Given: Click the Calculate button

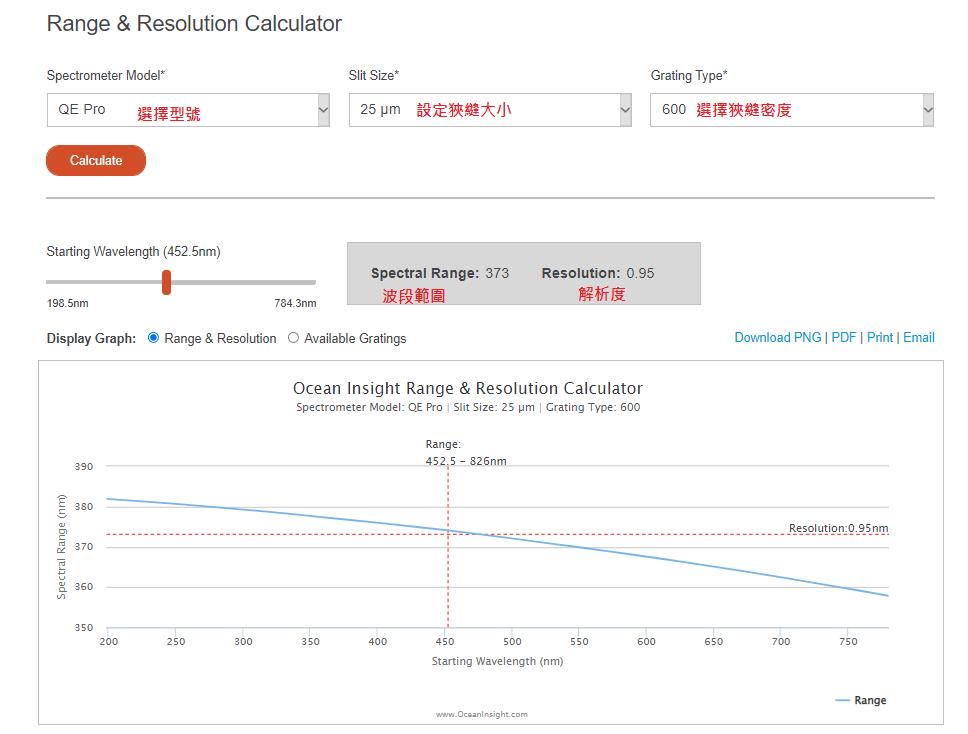Looking at the screenshot, I should (96, 160).
